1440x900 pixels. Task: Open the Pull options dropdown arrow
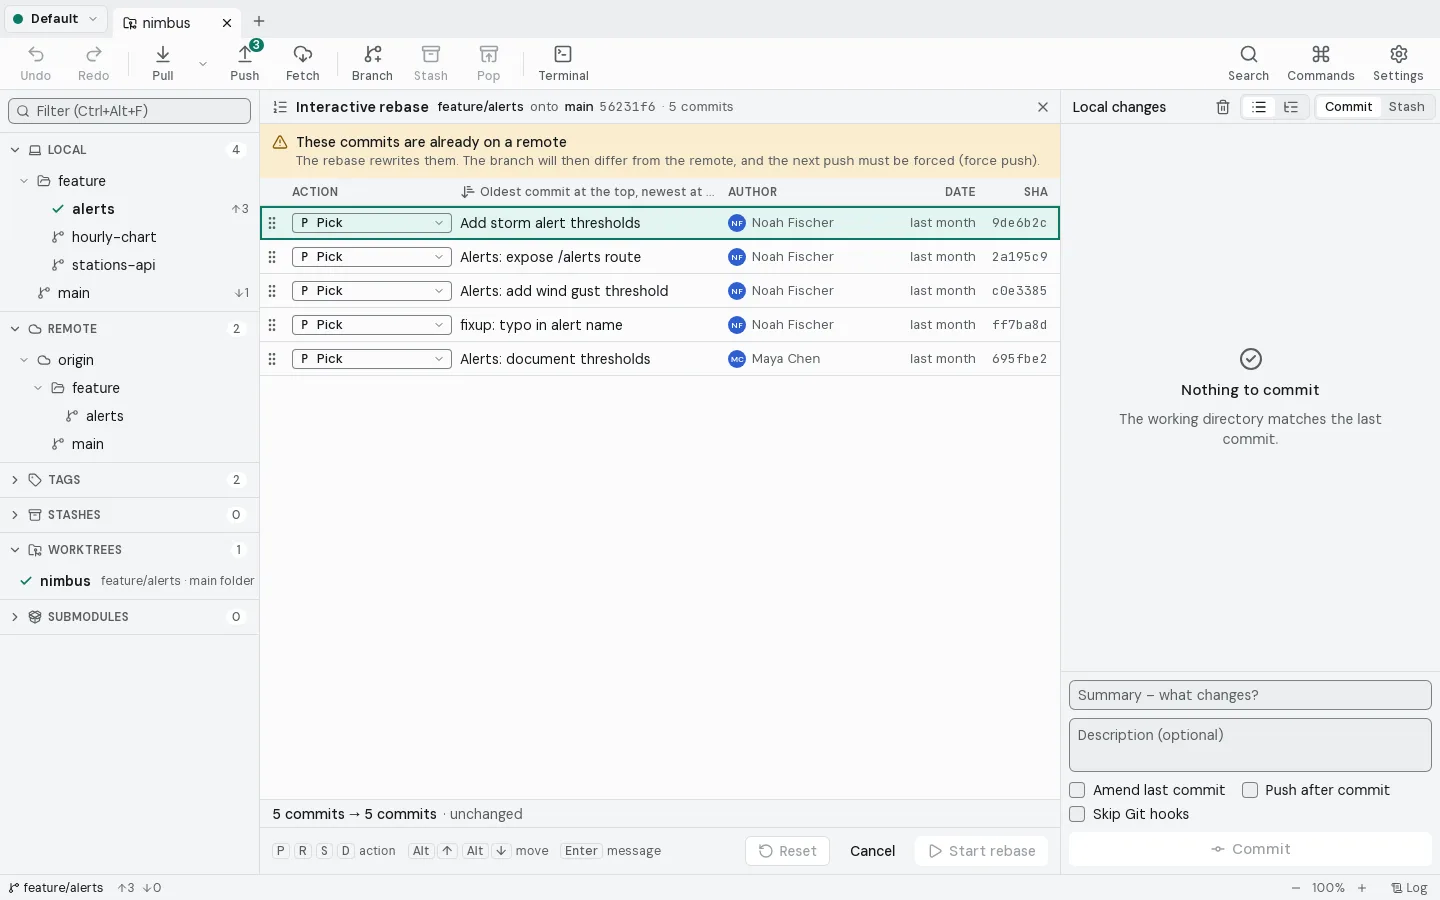(x=203, y=64)
